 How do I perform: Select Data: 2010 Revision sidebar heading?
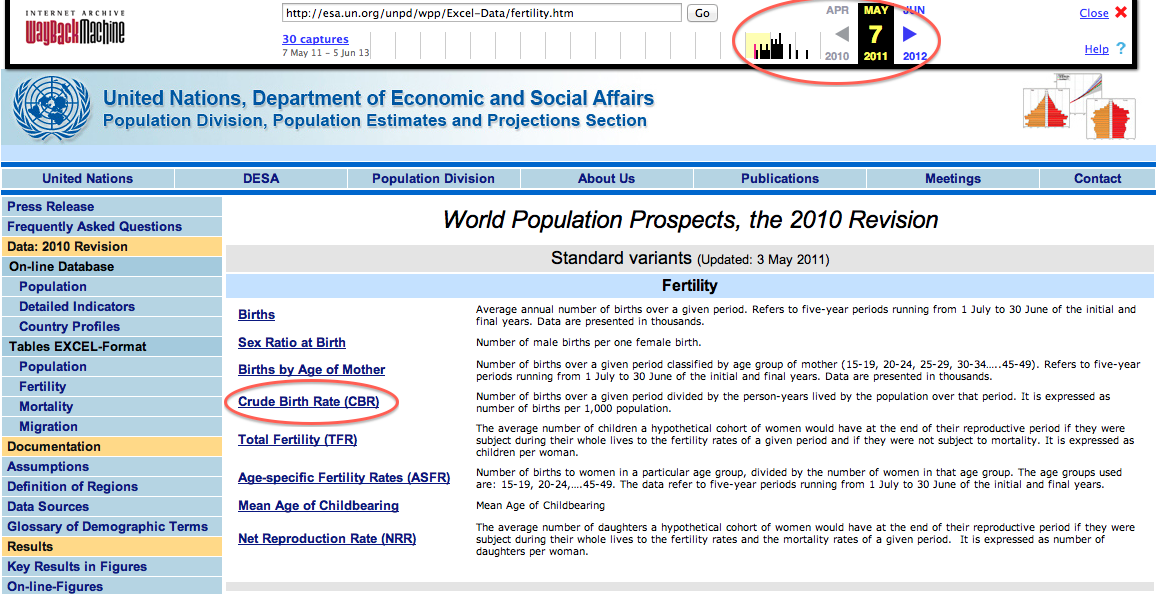click(67, 246)
